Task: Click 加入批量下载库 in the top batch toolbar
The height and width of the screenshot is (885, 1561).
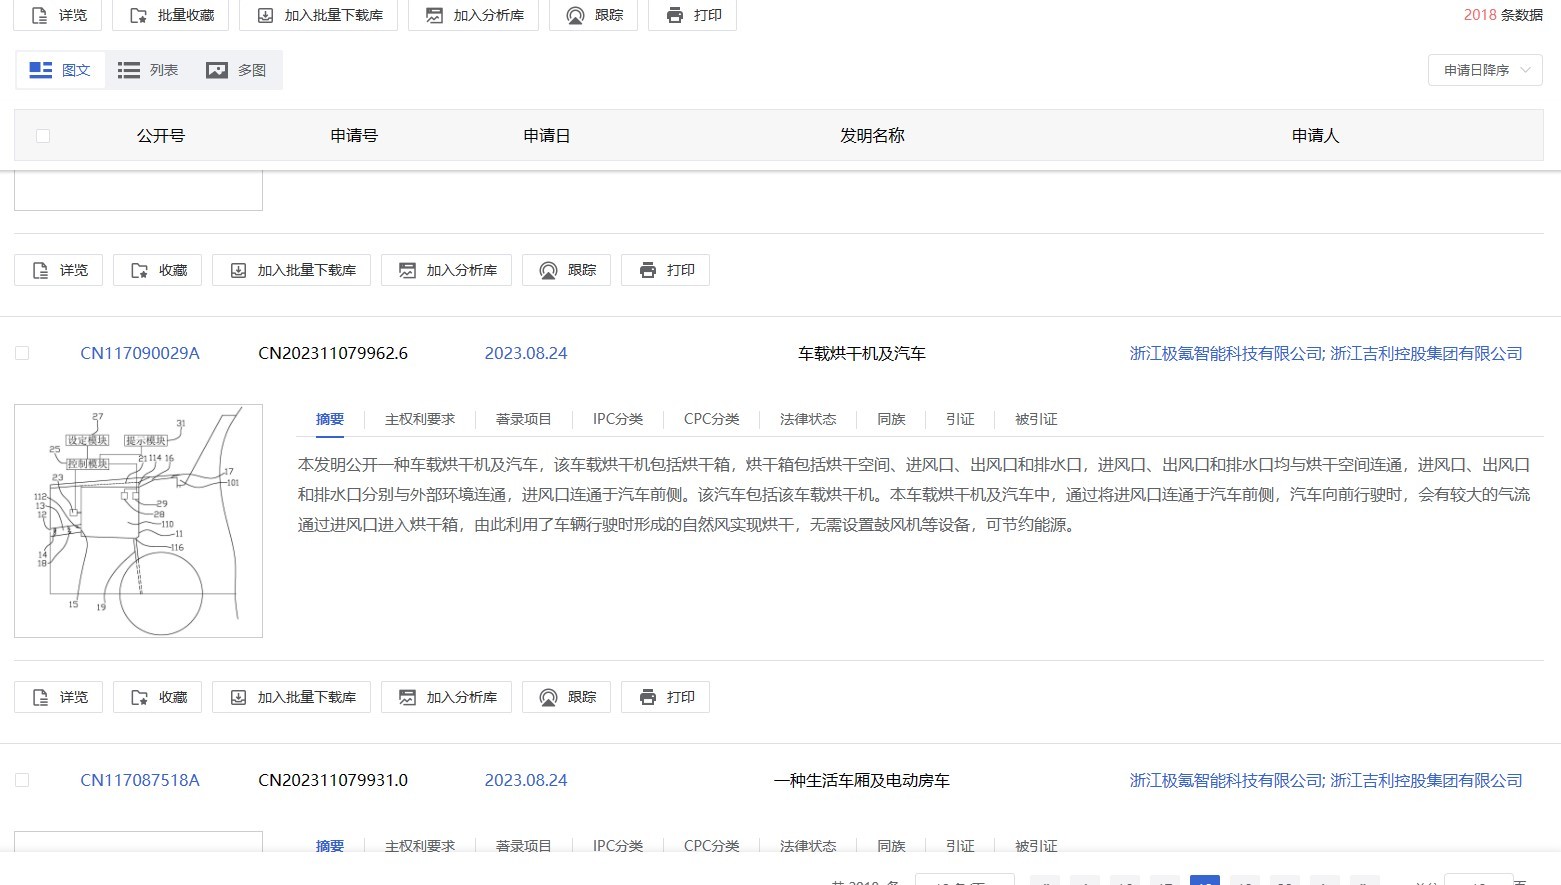Action: [x=318, y=15]
